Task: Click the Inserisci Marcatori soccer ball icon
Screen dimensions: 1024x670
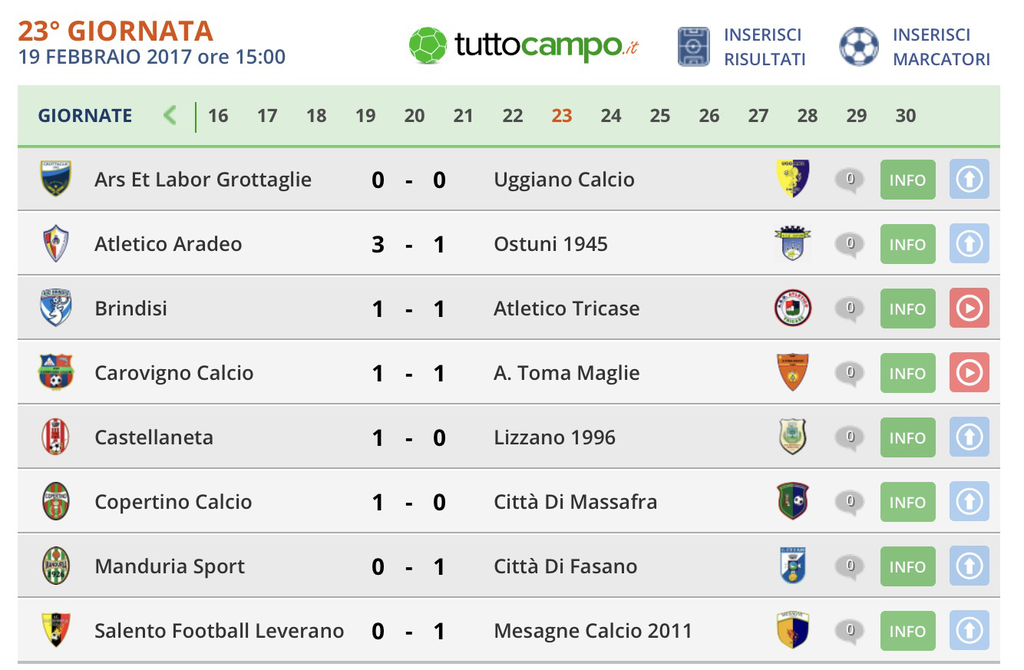Action: click(859, 46)
